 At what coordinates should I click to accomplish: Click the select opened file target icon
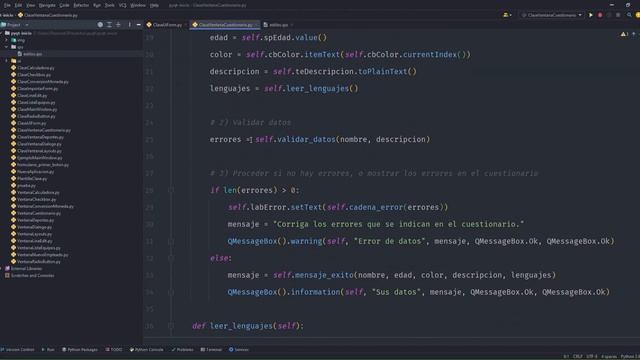click(x=100, y=25)
